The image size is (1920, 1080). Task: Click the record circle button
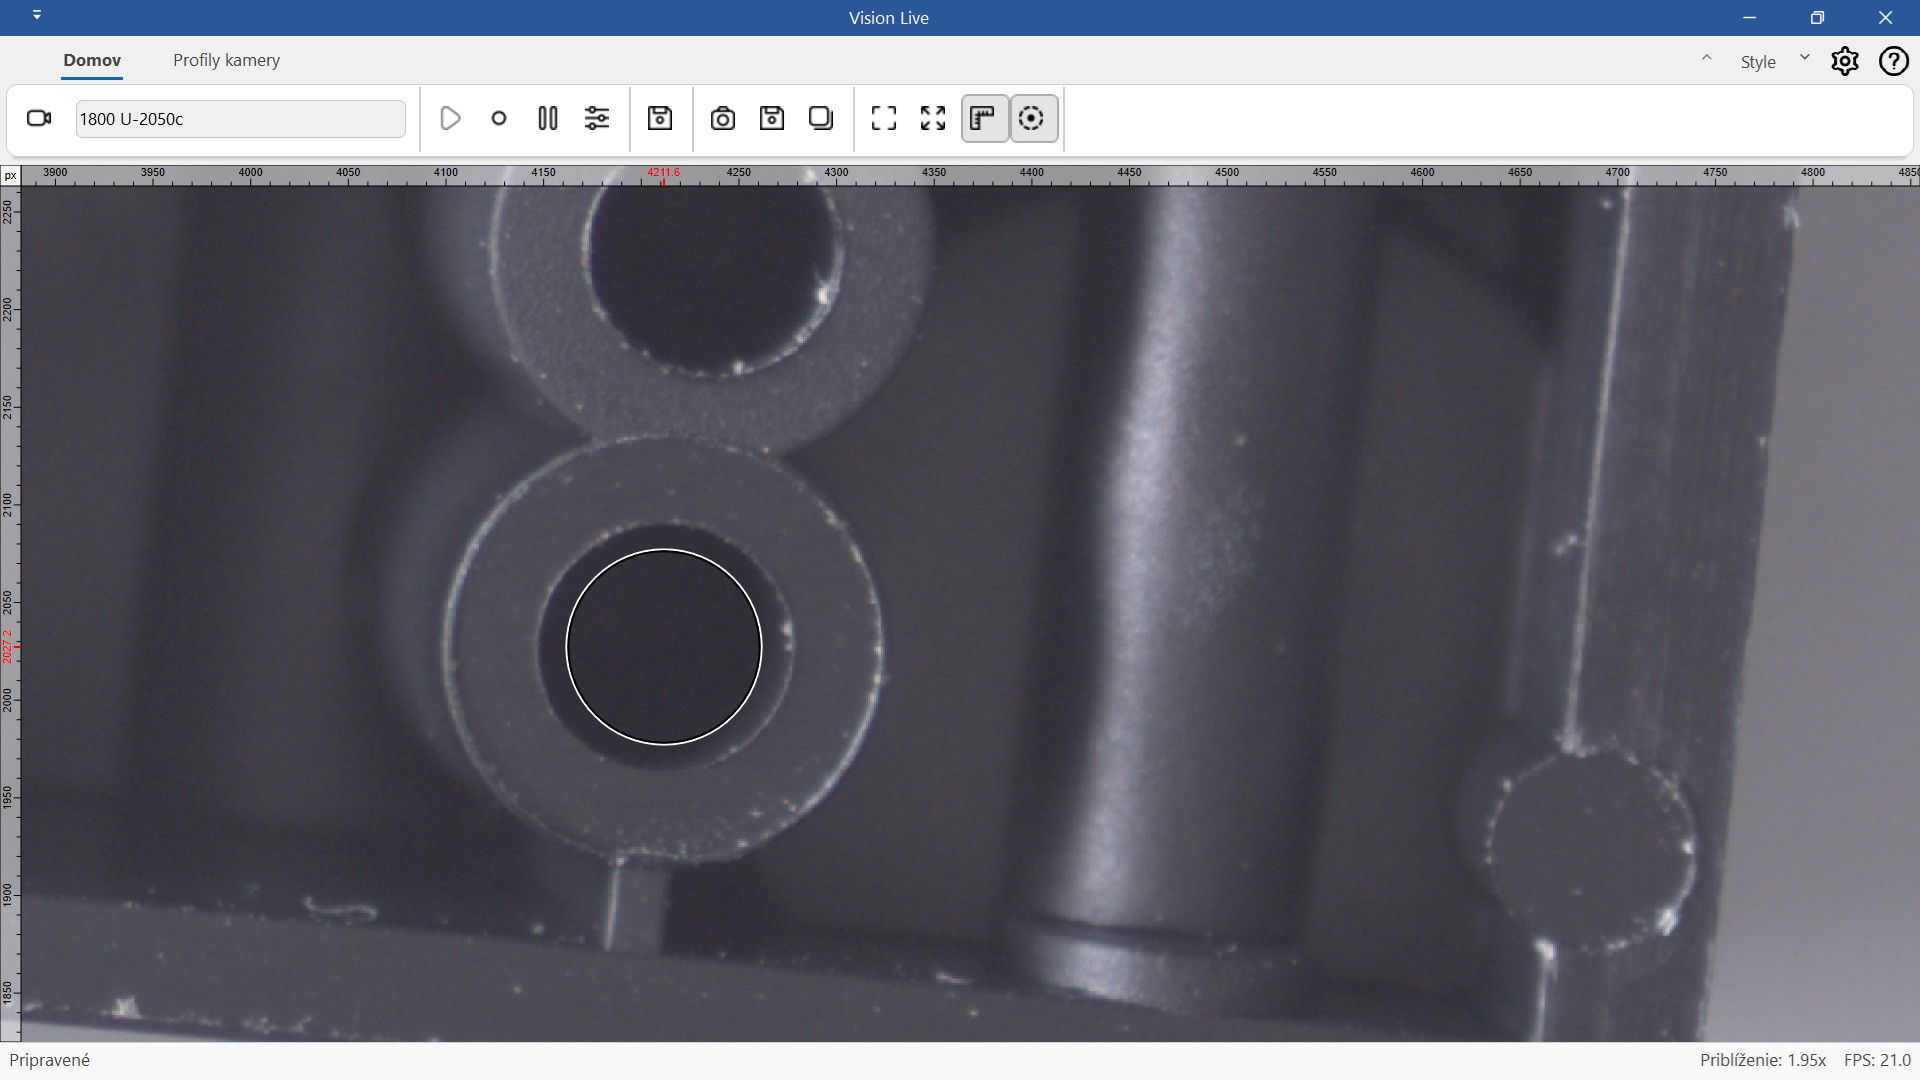[x=499, y=118]
